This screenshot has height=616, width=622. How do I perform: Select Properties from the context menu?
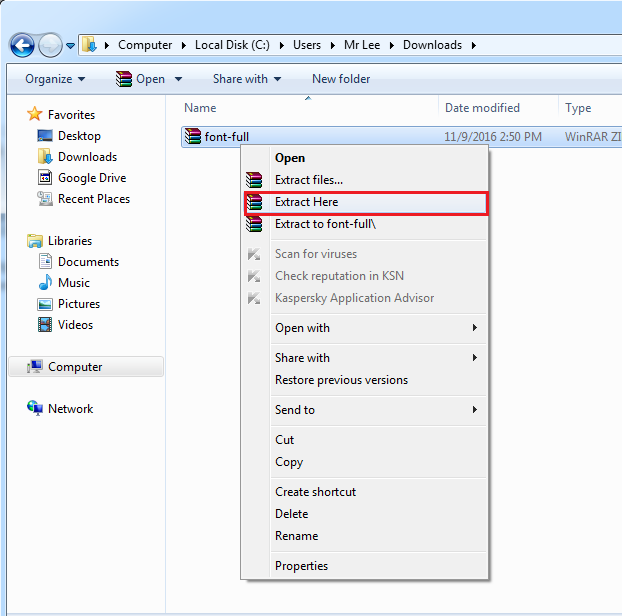[301, 566]
